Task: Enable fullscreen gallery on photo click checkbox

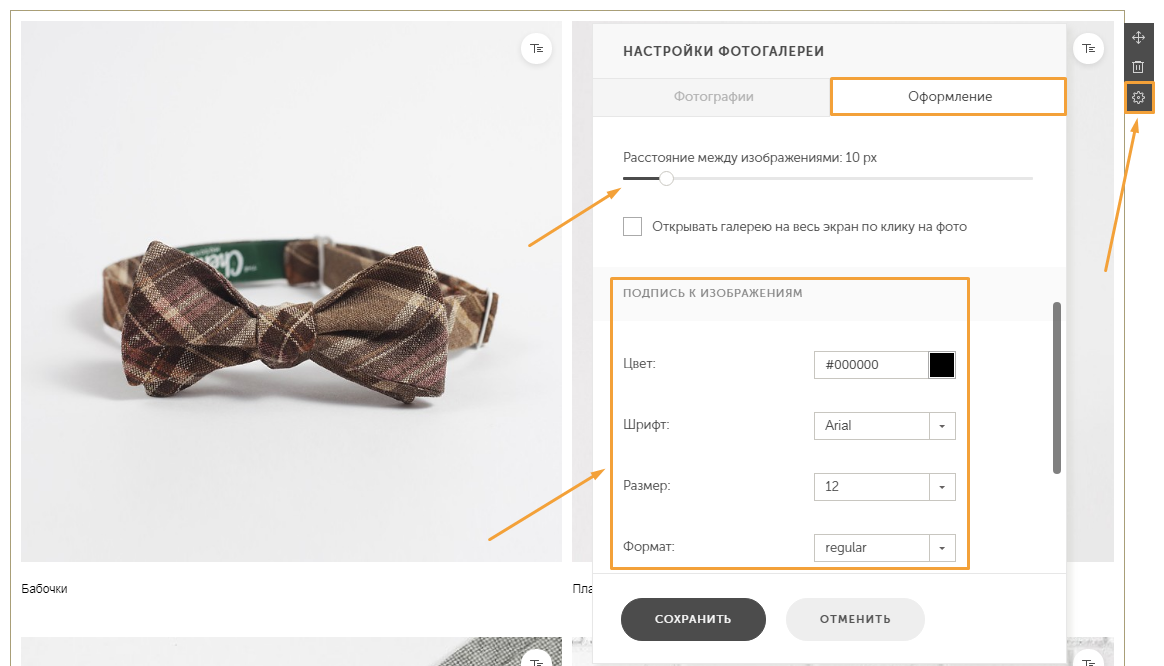Action: click(x=632, y=226)
